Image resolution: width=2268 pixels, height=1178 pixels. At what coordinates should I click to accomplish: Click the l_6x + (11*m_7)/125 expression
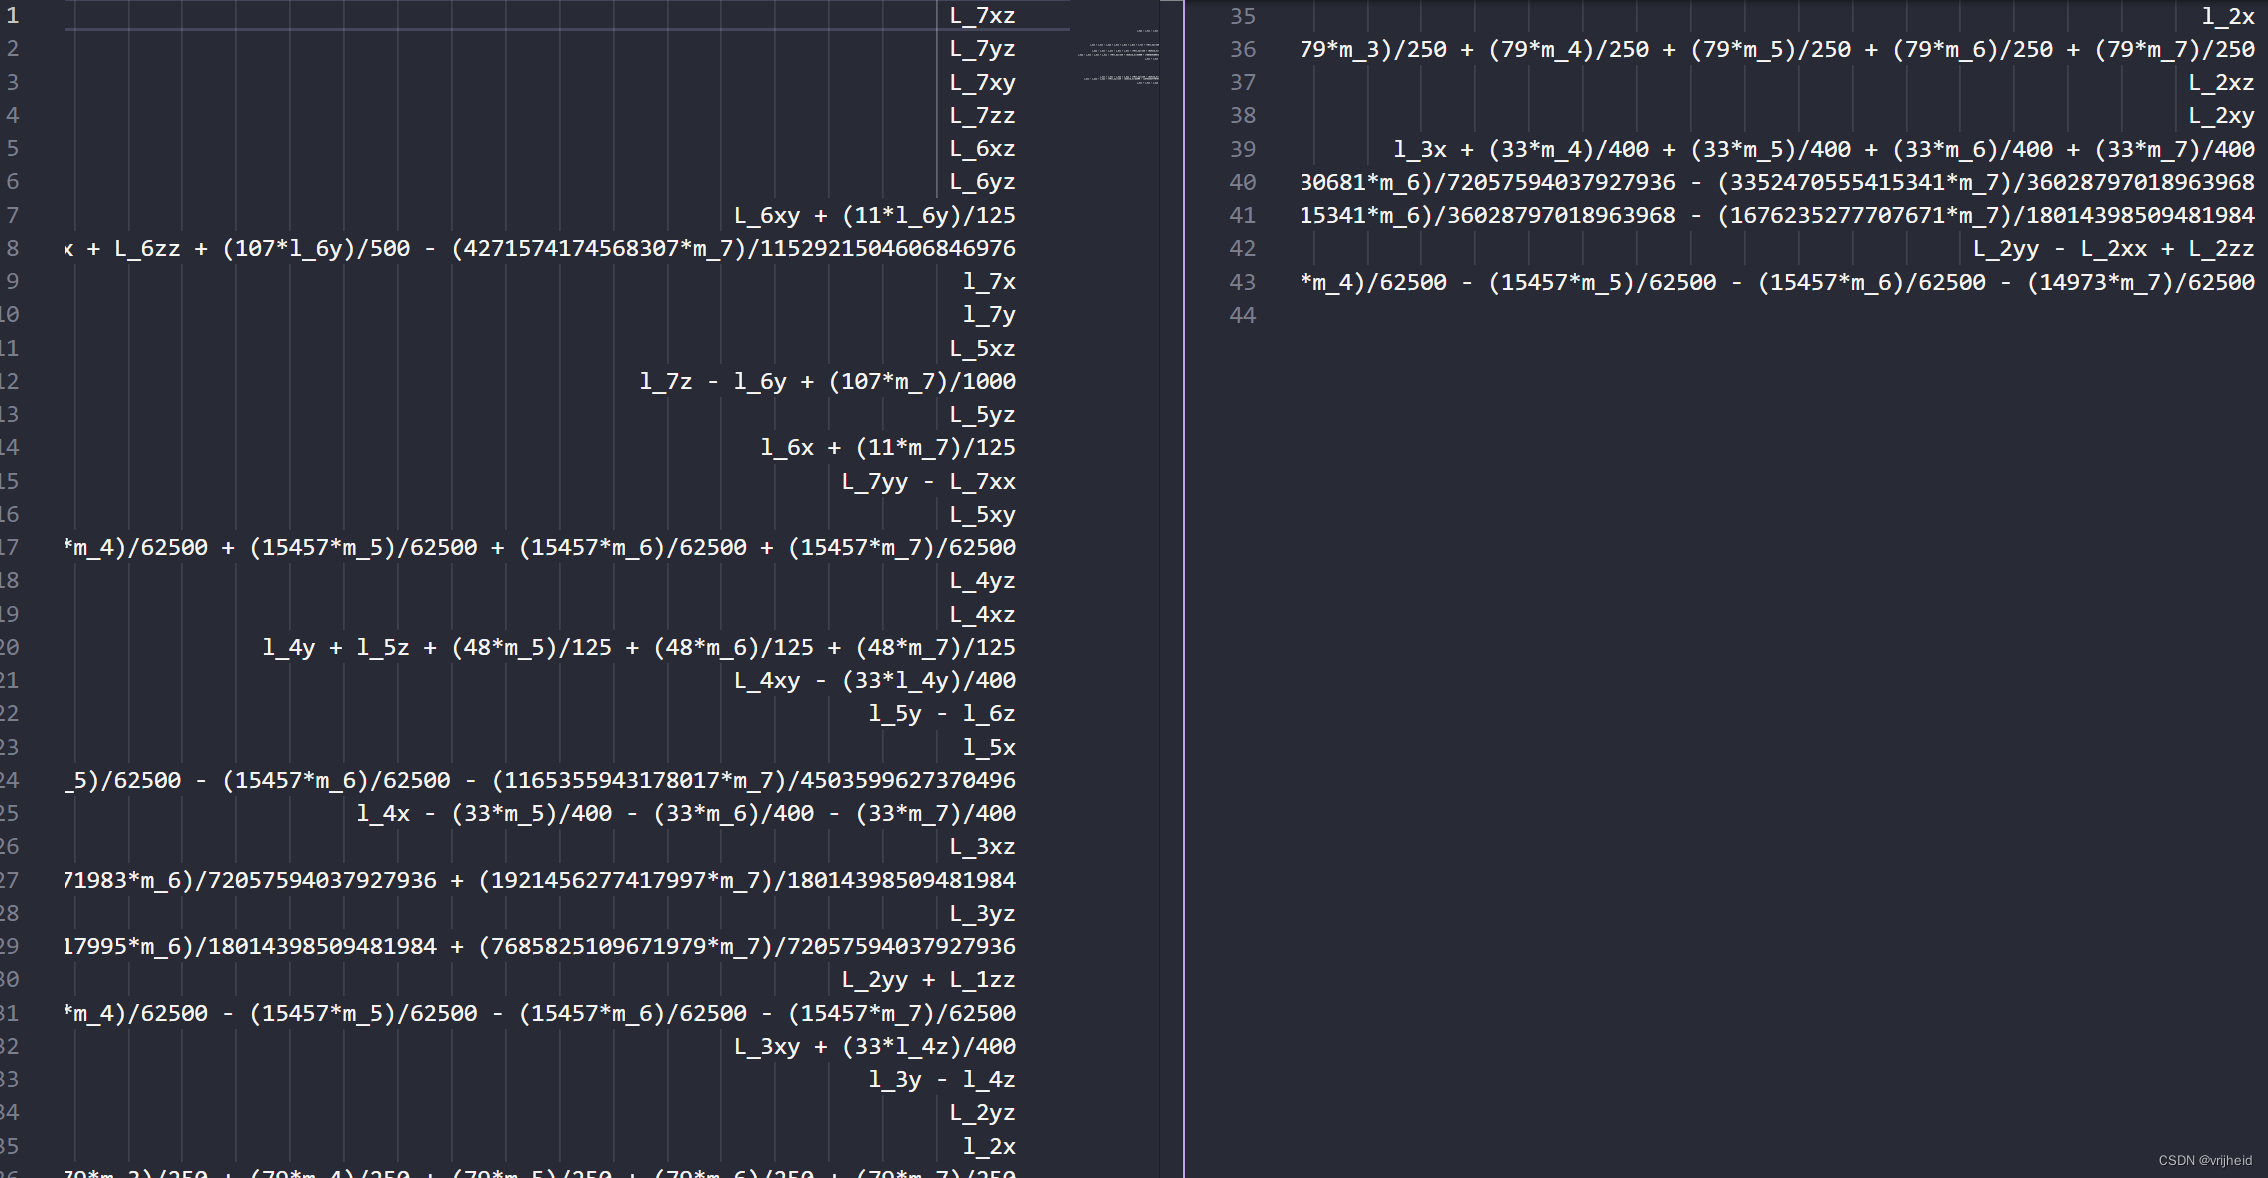click(x=887, y=448)
